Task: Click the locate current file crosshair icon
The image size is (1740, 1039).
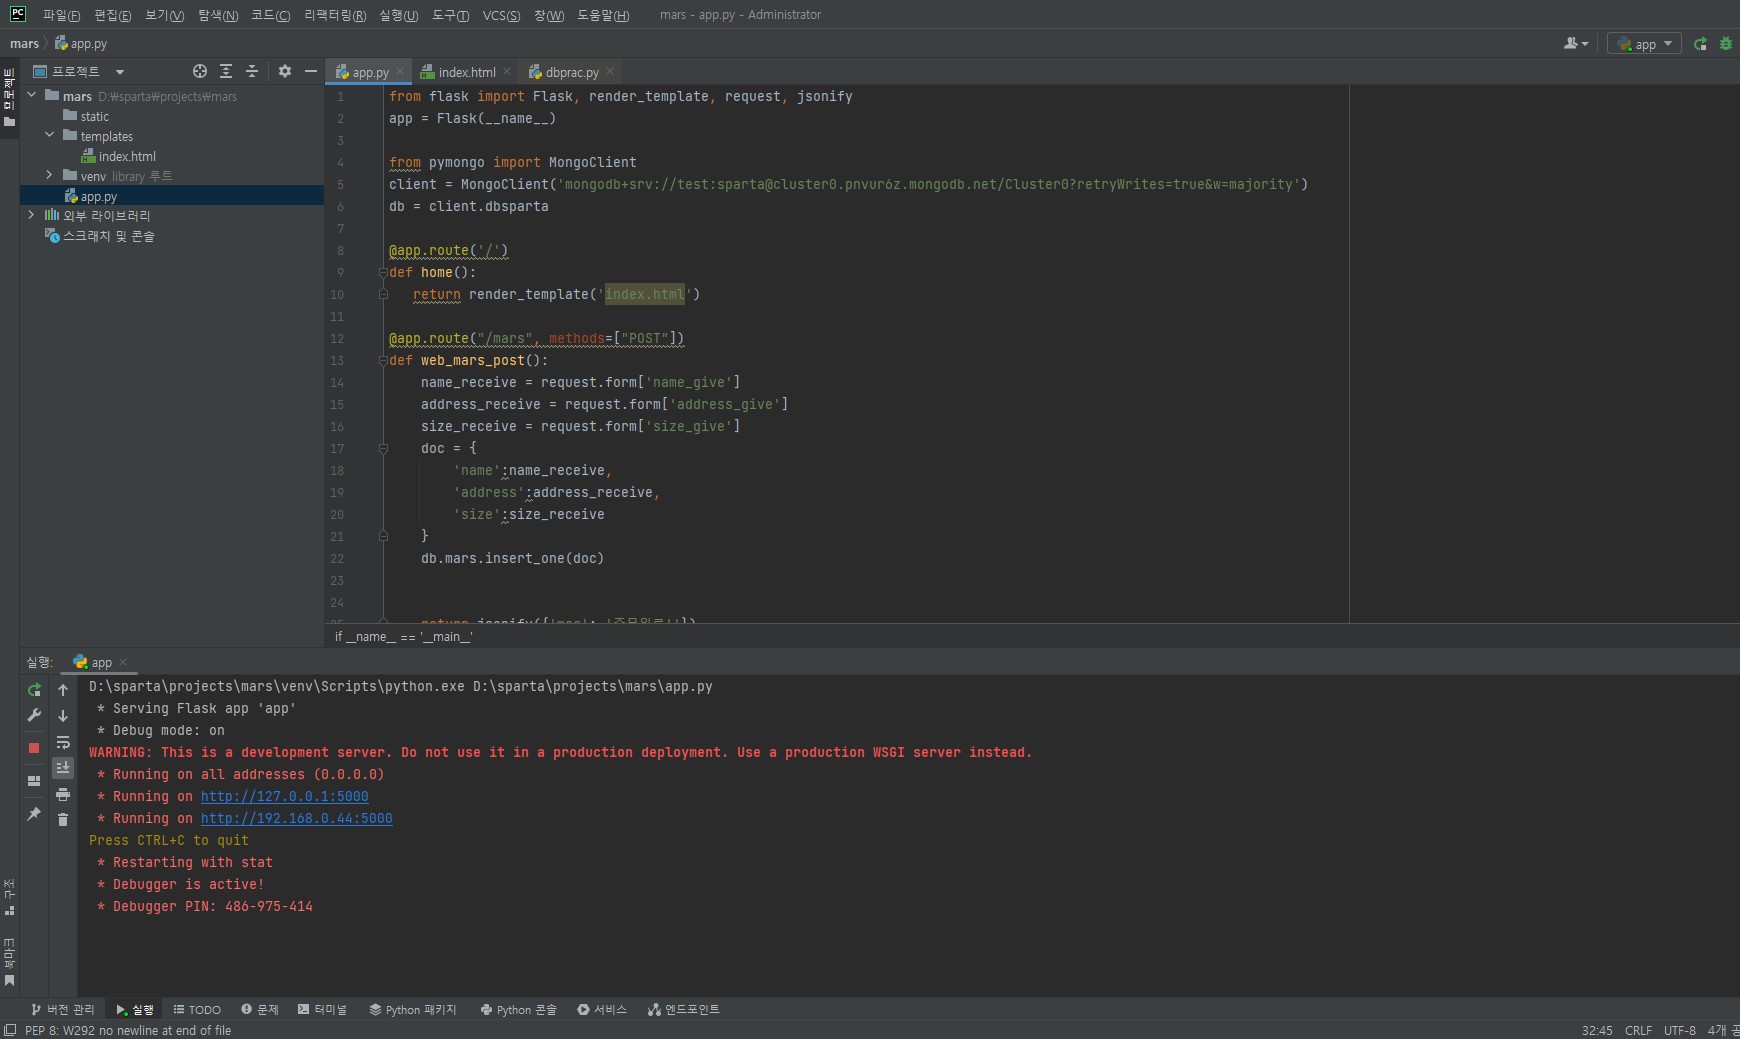Action: click(x=200, y=71)
